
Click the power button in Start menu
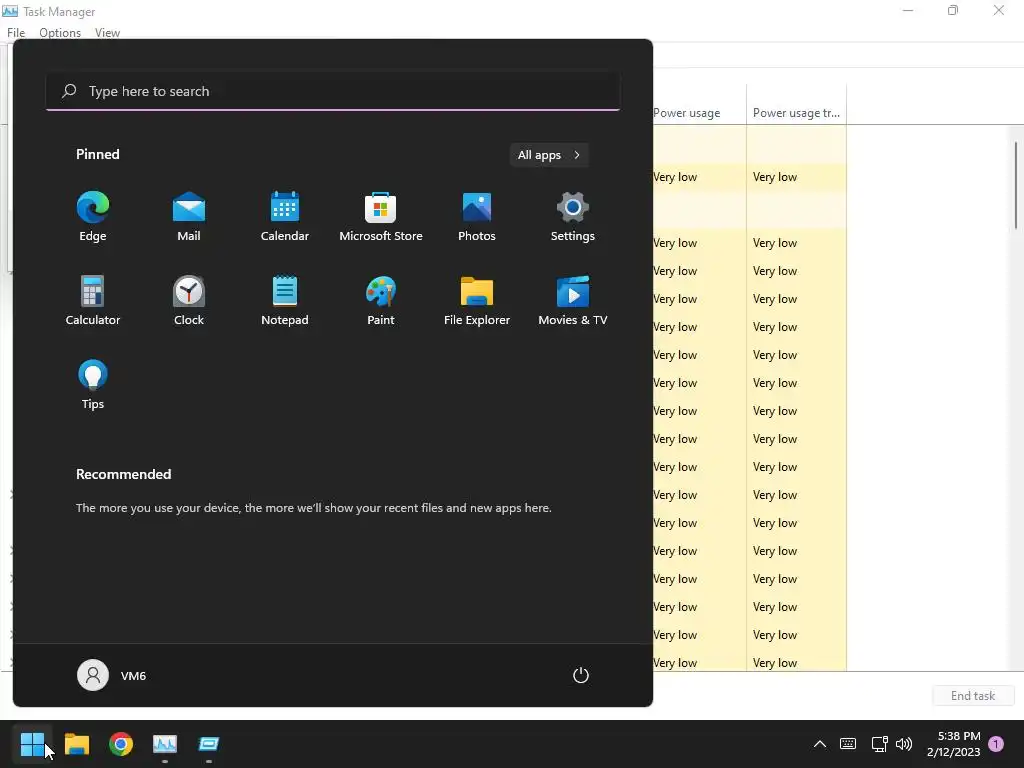581,675
